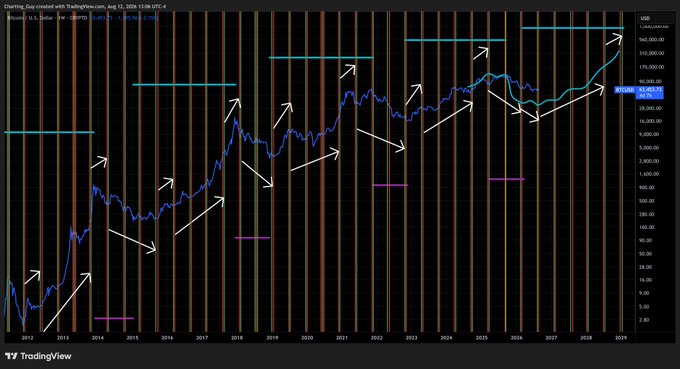Click the 2026 label on time axis

click(517, 338)
